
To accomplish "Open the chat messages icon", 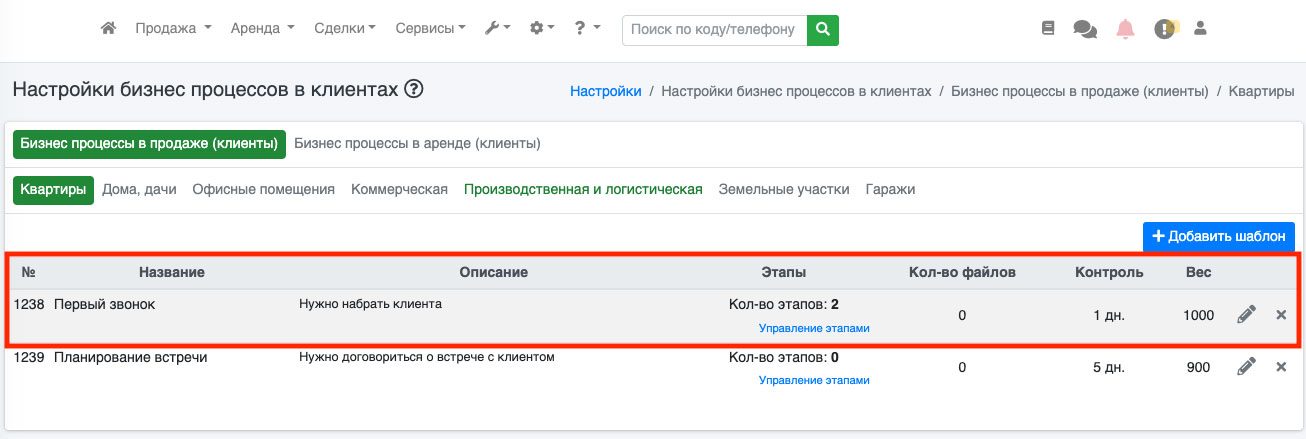I will point(1085,29).
